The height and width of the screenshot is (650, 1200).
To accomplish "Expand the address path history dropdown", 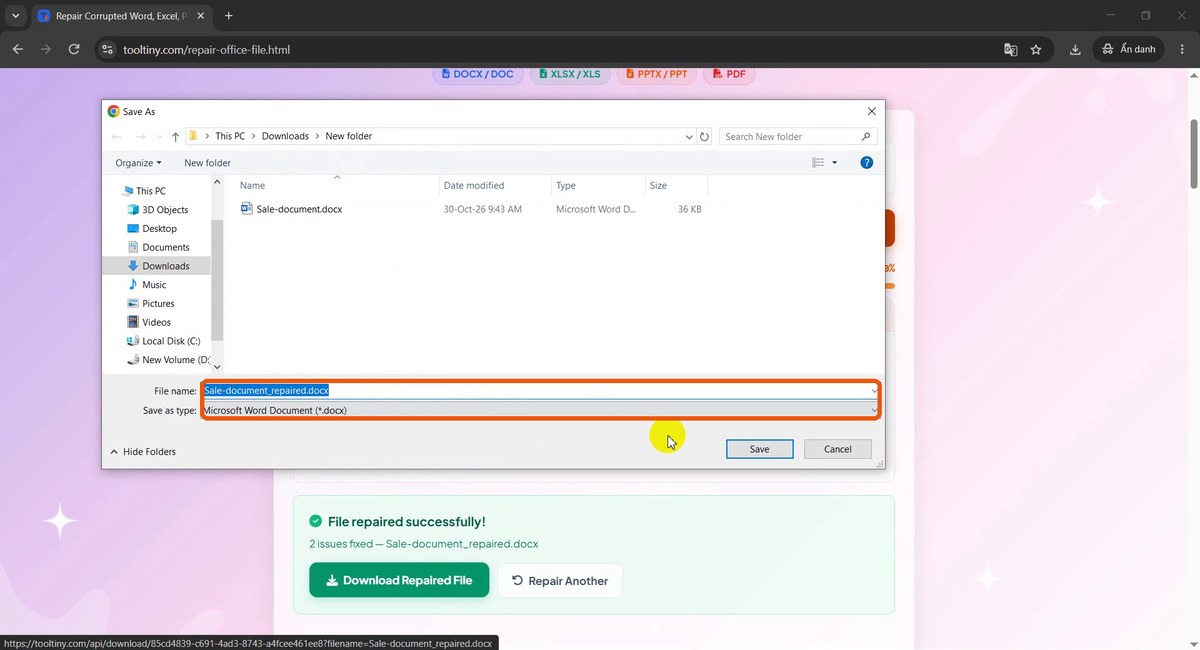I will (x=689, y=136).
